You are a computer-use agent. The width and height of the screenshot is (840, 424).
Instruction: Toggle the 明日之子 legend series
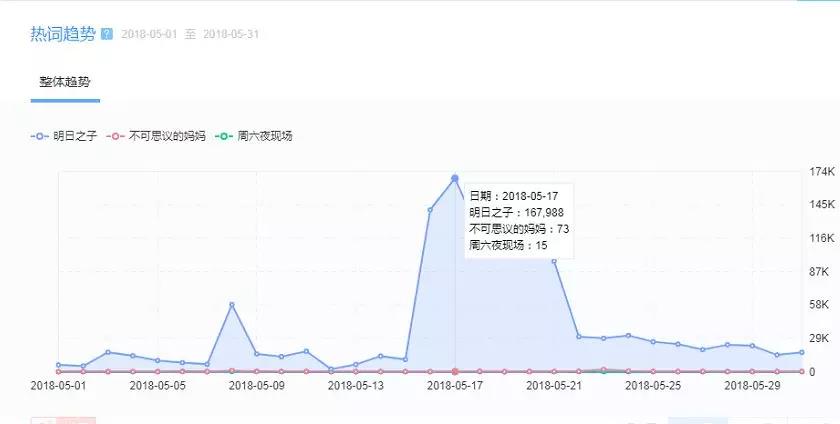[64, 136]
